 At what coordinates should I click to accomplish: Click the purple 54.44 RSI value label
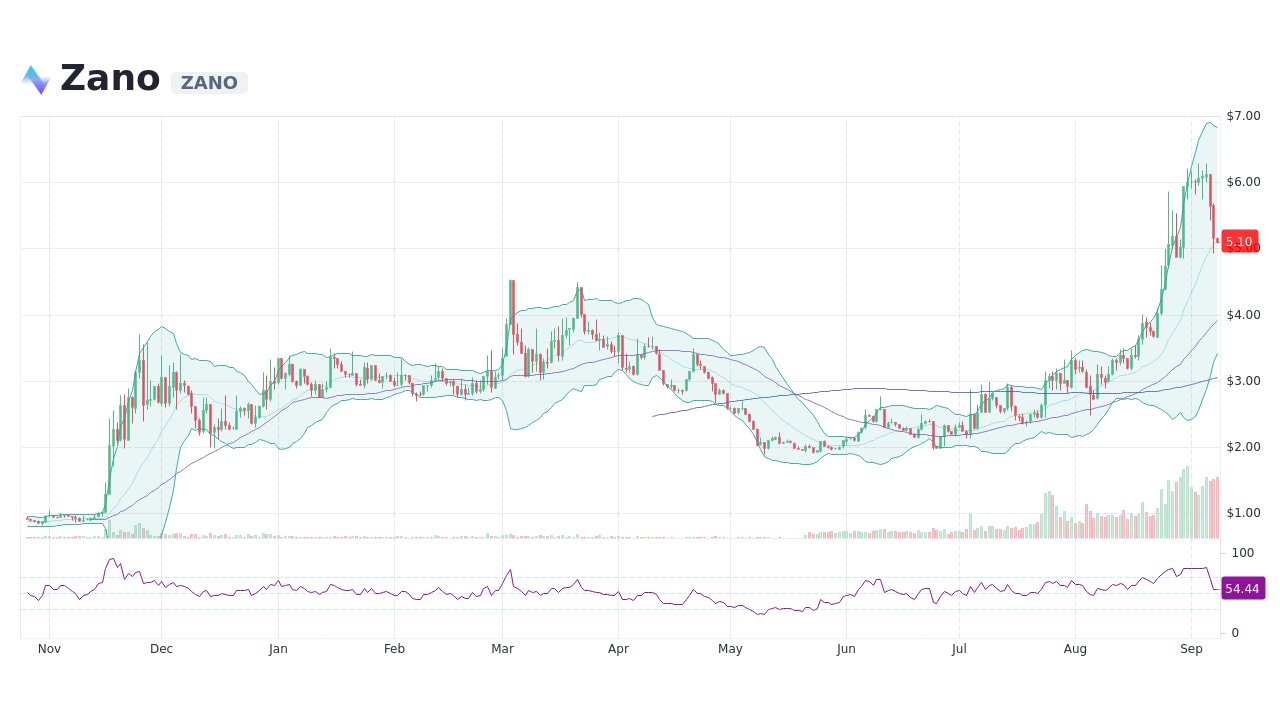(x=1243, y=588)
